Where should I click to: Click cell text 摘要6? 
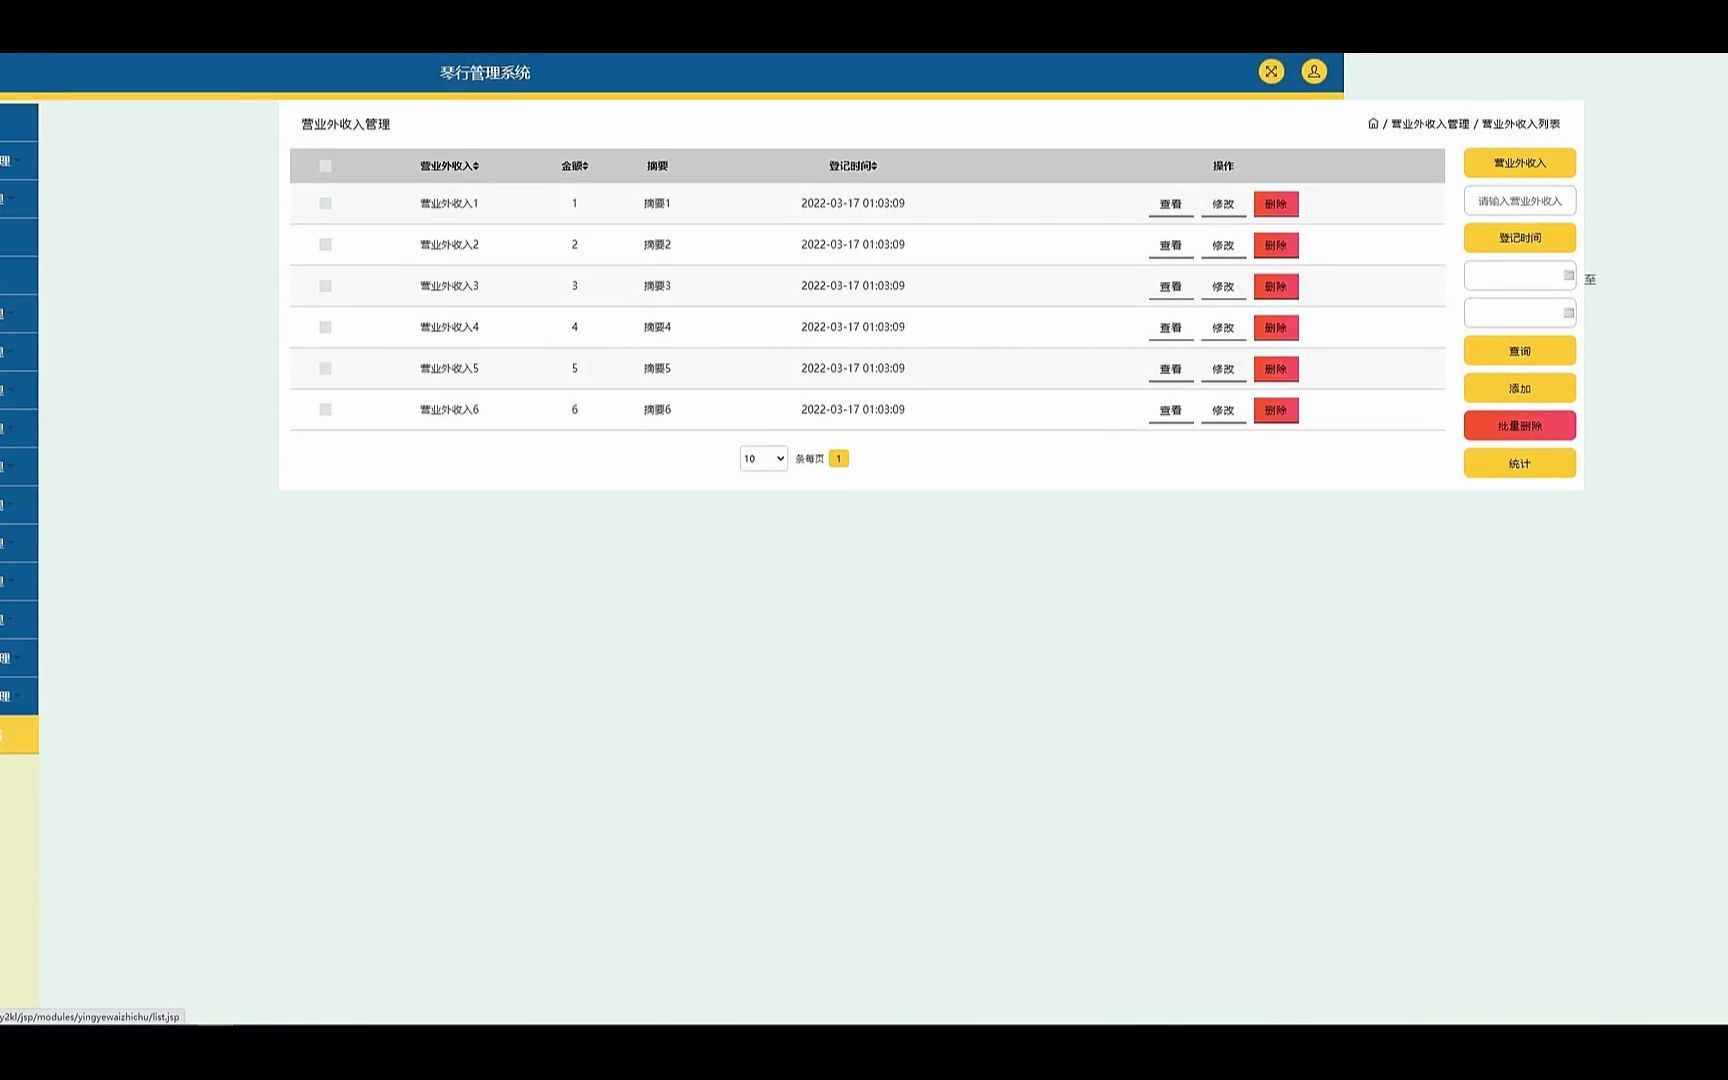pyautogui.click(x=657, y=409)
